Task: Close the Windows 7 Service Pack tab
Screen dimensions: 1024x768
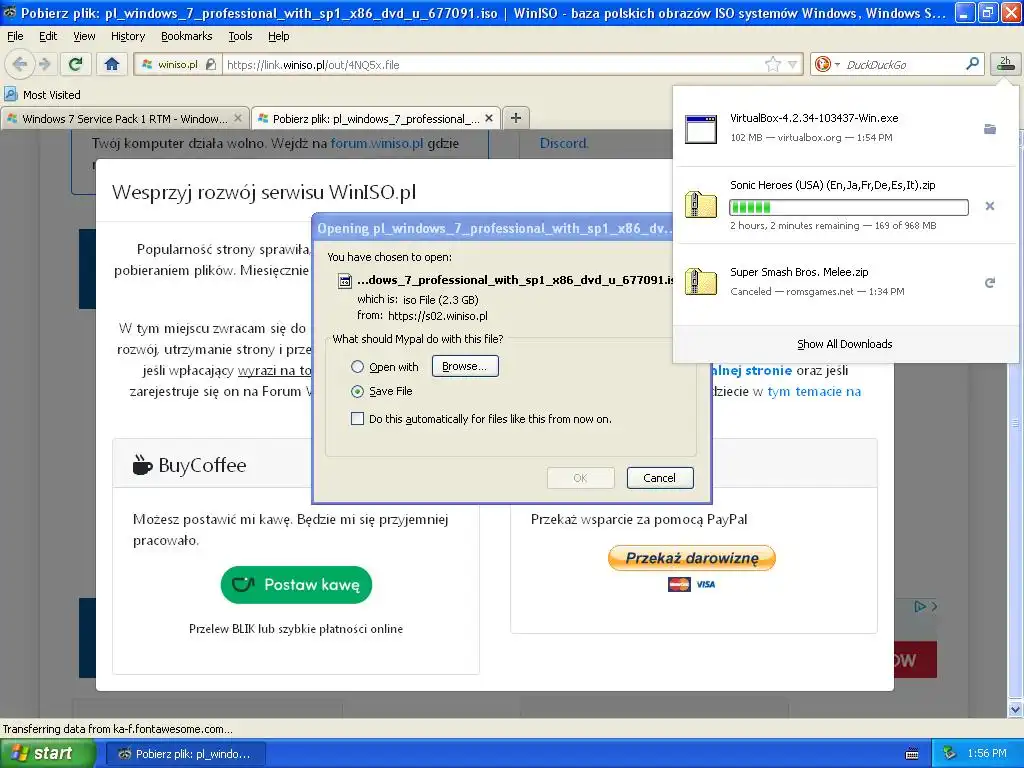Action: coord(238,118)
